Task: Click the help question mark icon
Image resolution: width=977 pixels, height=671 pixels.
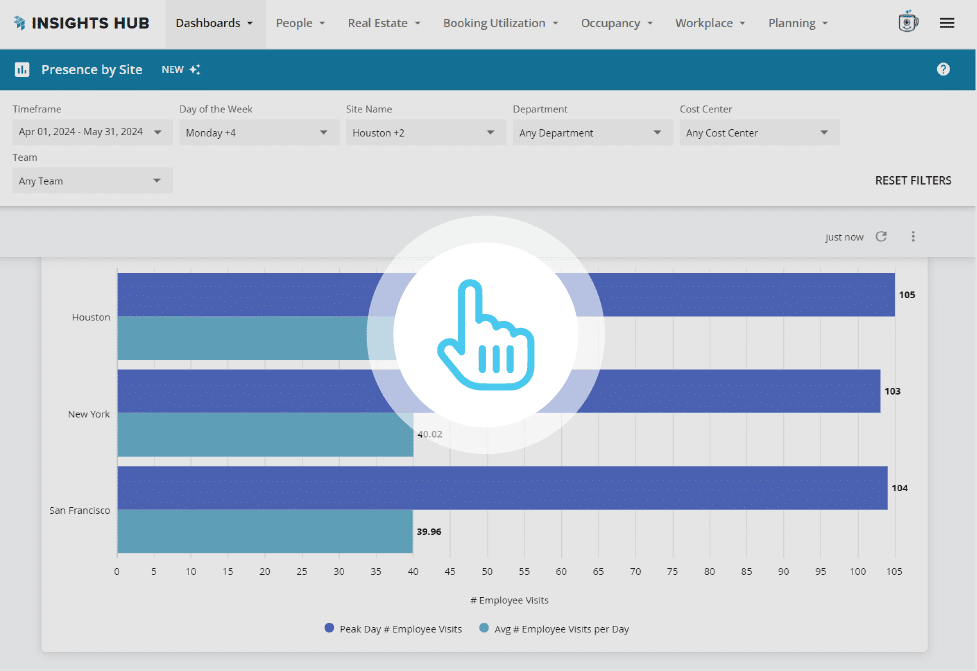Action: tap(943, 69)
